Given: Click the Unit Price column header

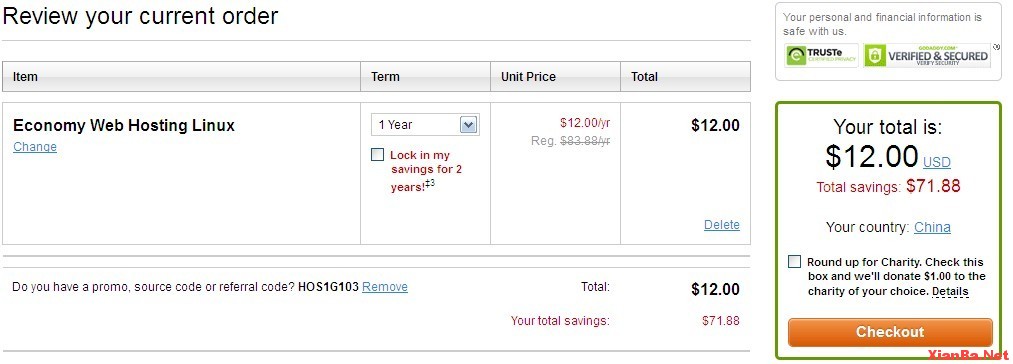Looking at the screenshot, I should [556, 77].
